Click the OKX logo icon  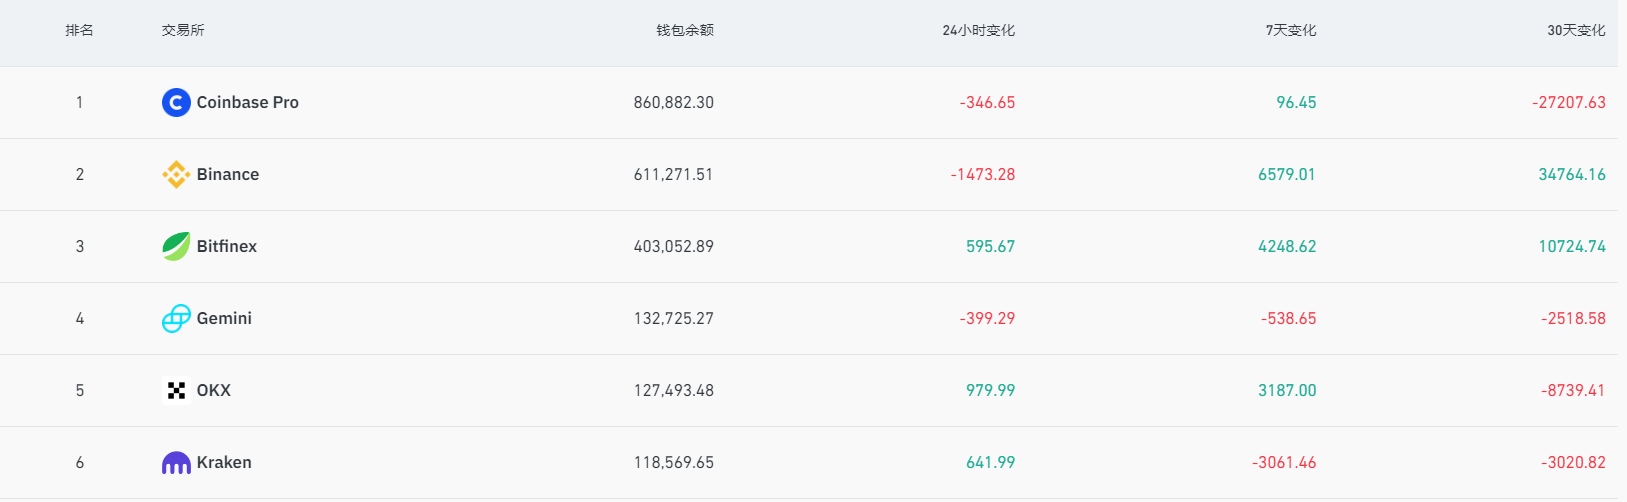coord(176,390)
